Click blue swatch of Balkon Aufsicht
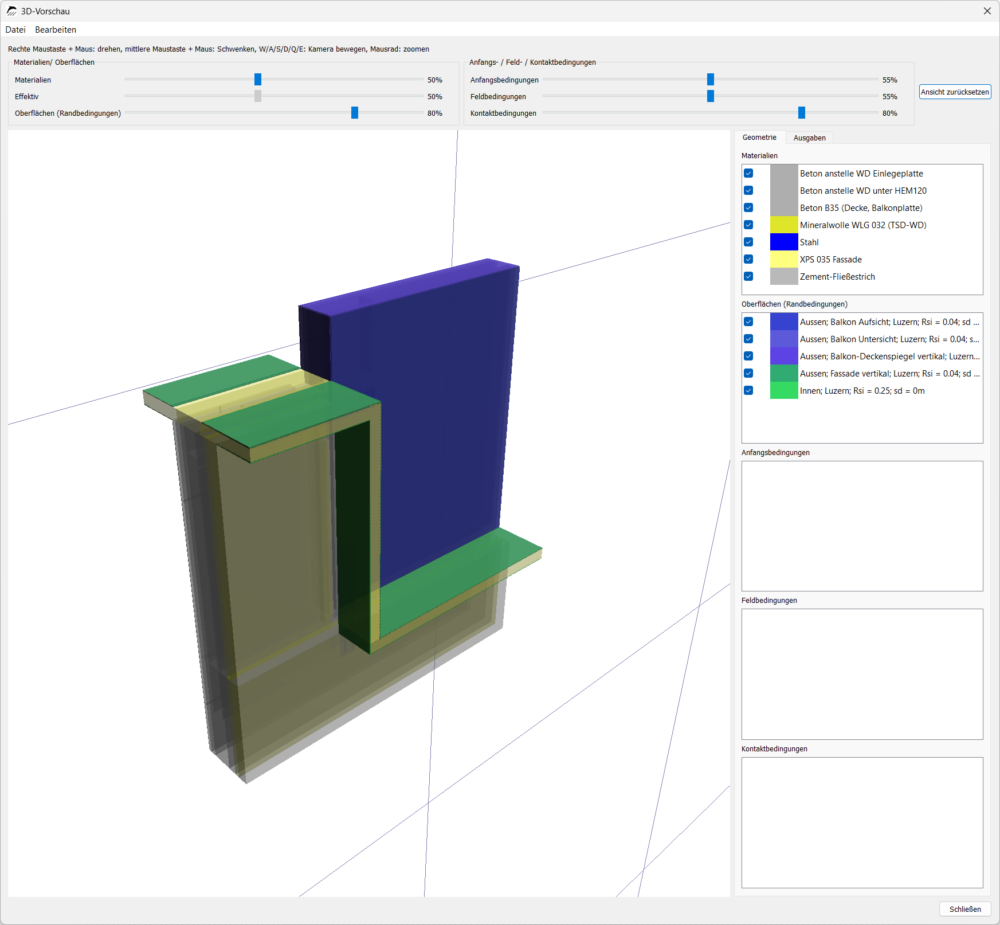1000x925 pixels. tap(784, 322)
